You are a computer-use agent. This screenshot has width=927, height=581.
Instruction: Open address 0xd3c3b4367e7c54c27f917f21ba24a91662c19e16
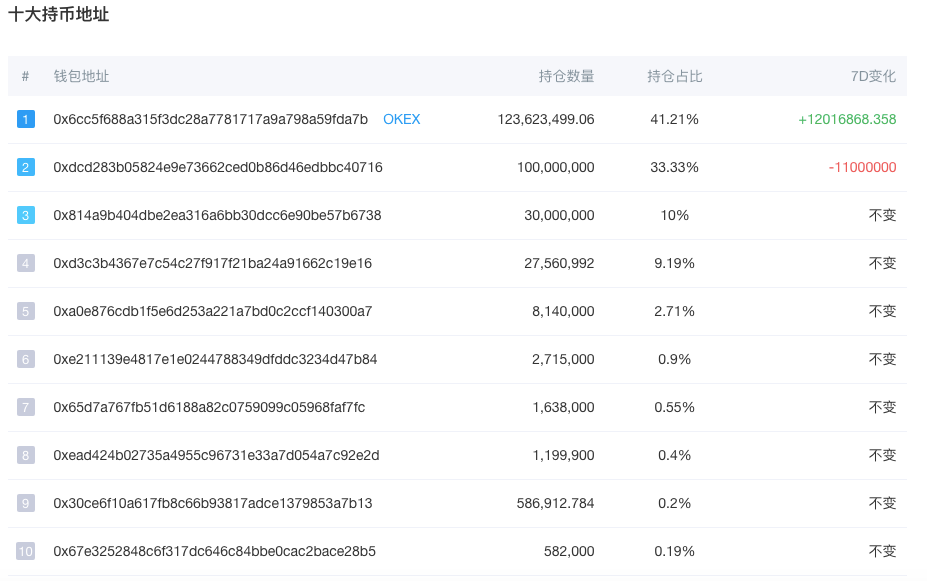(x=212, y=263)
